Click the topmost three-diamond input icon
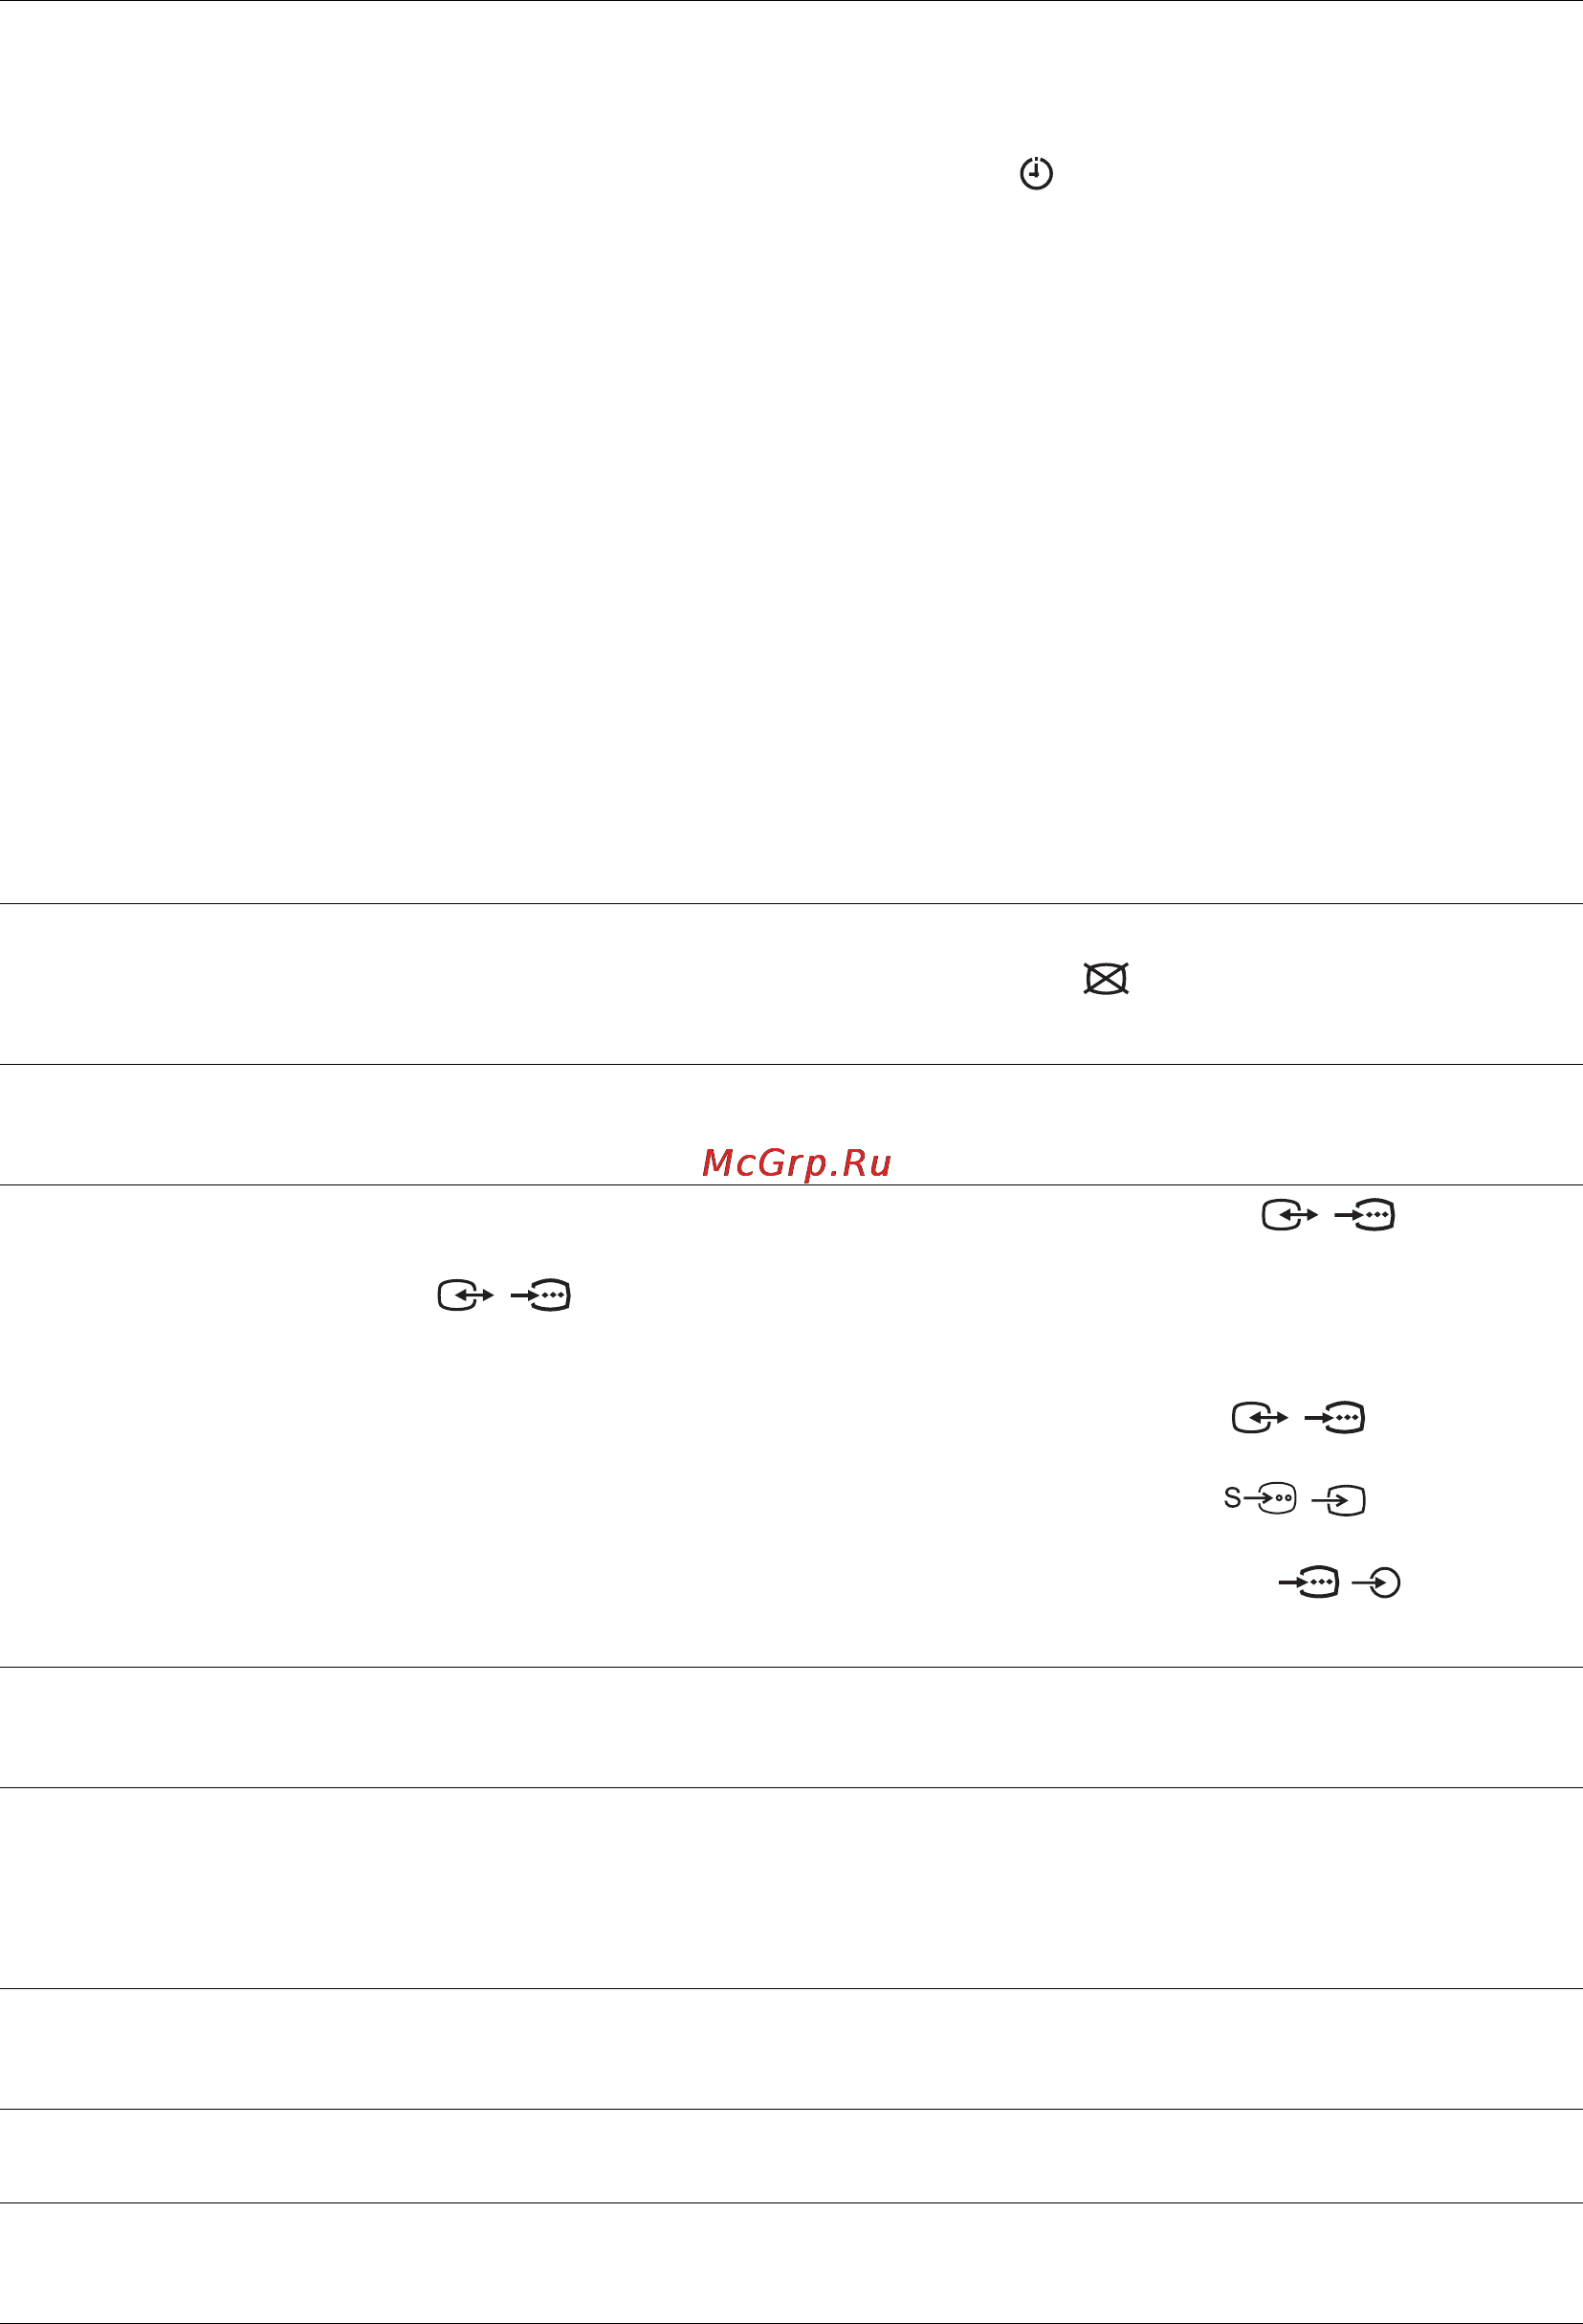This screenshot has height=2324, width=1583. pos(1365,1215)
